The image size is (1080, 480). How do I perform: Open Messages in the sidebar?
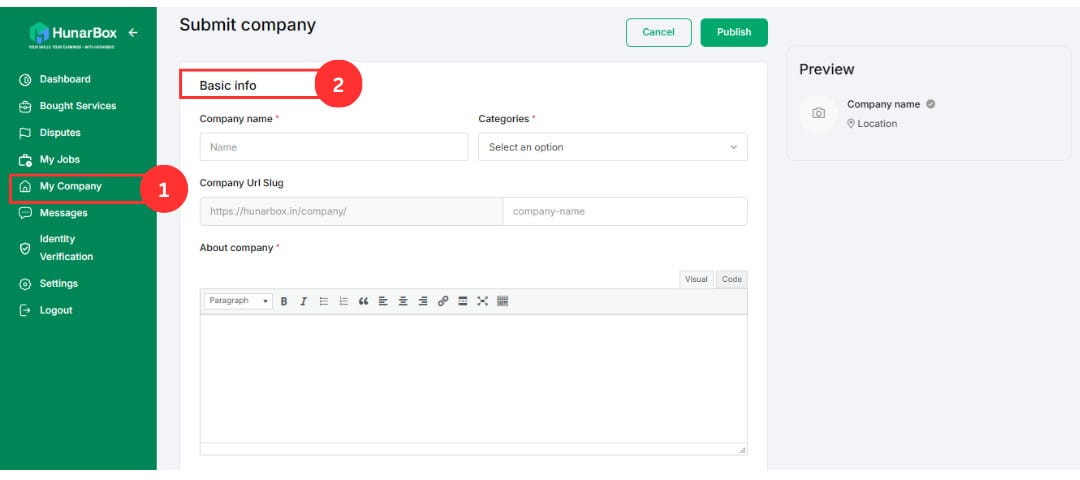(x=63, y=213)
